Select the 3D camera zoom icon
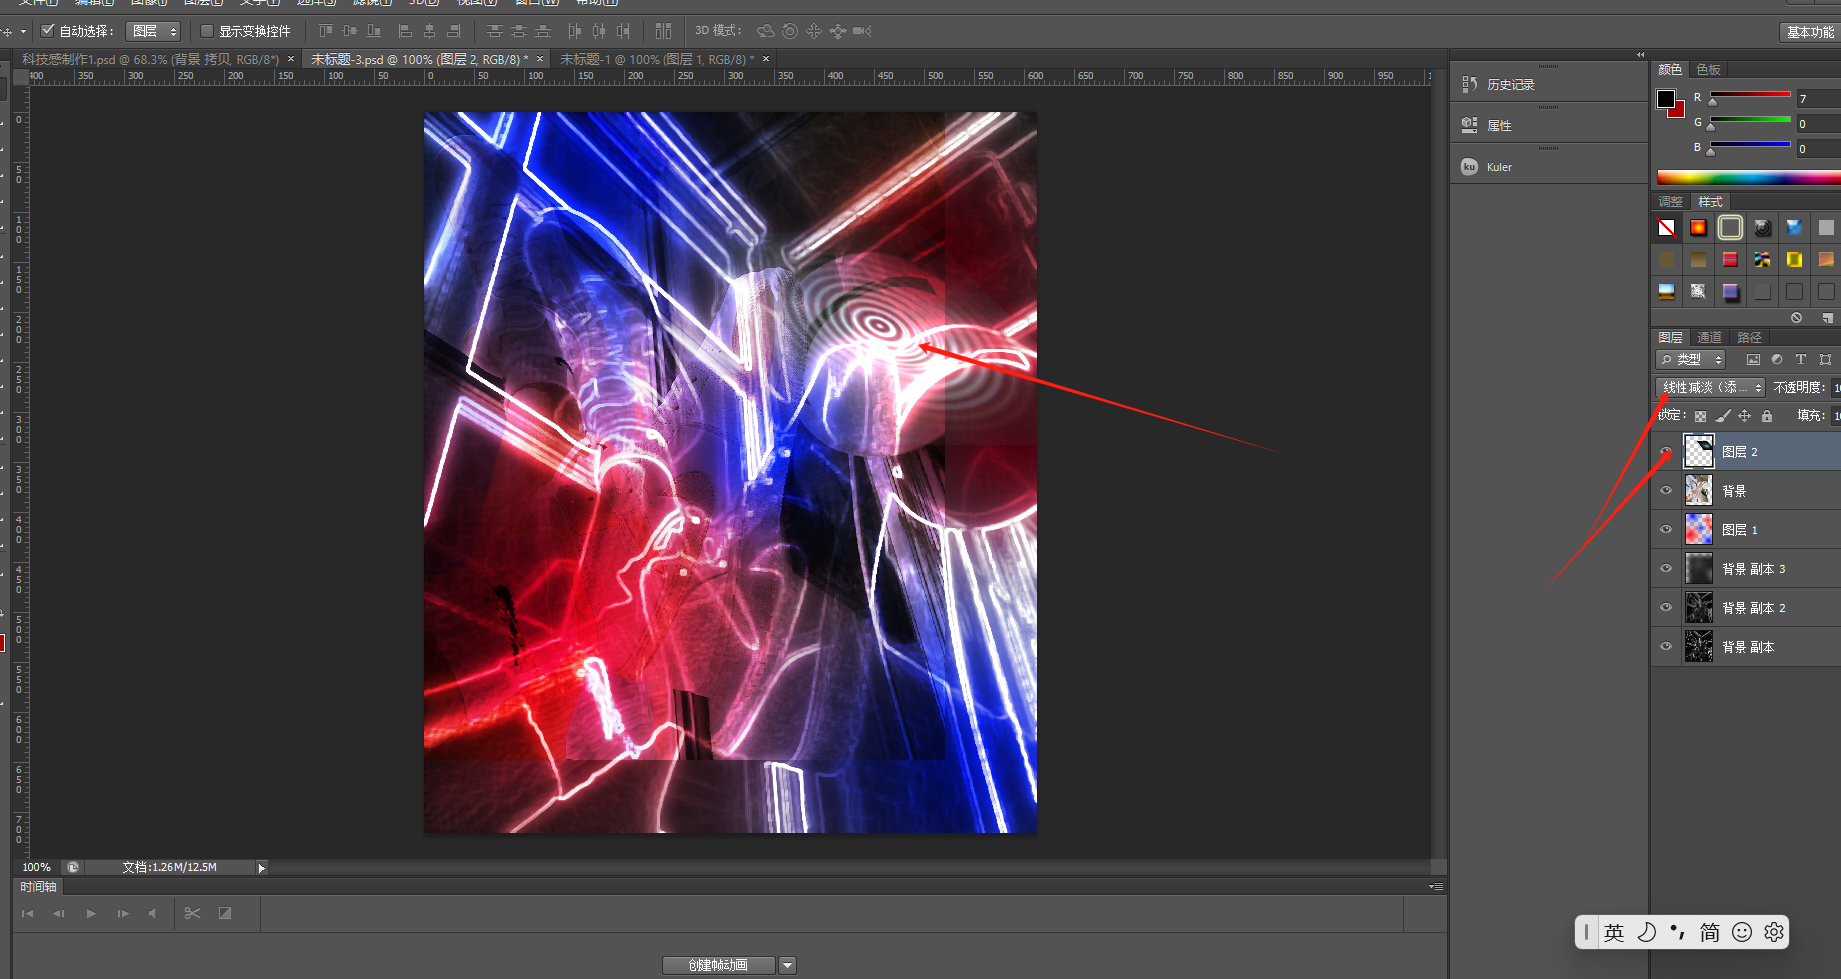Screen dimensions: 1841x979 [x=862, y=31]
